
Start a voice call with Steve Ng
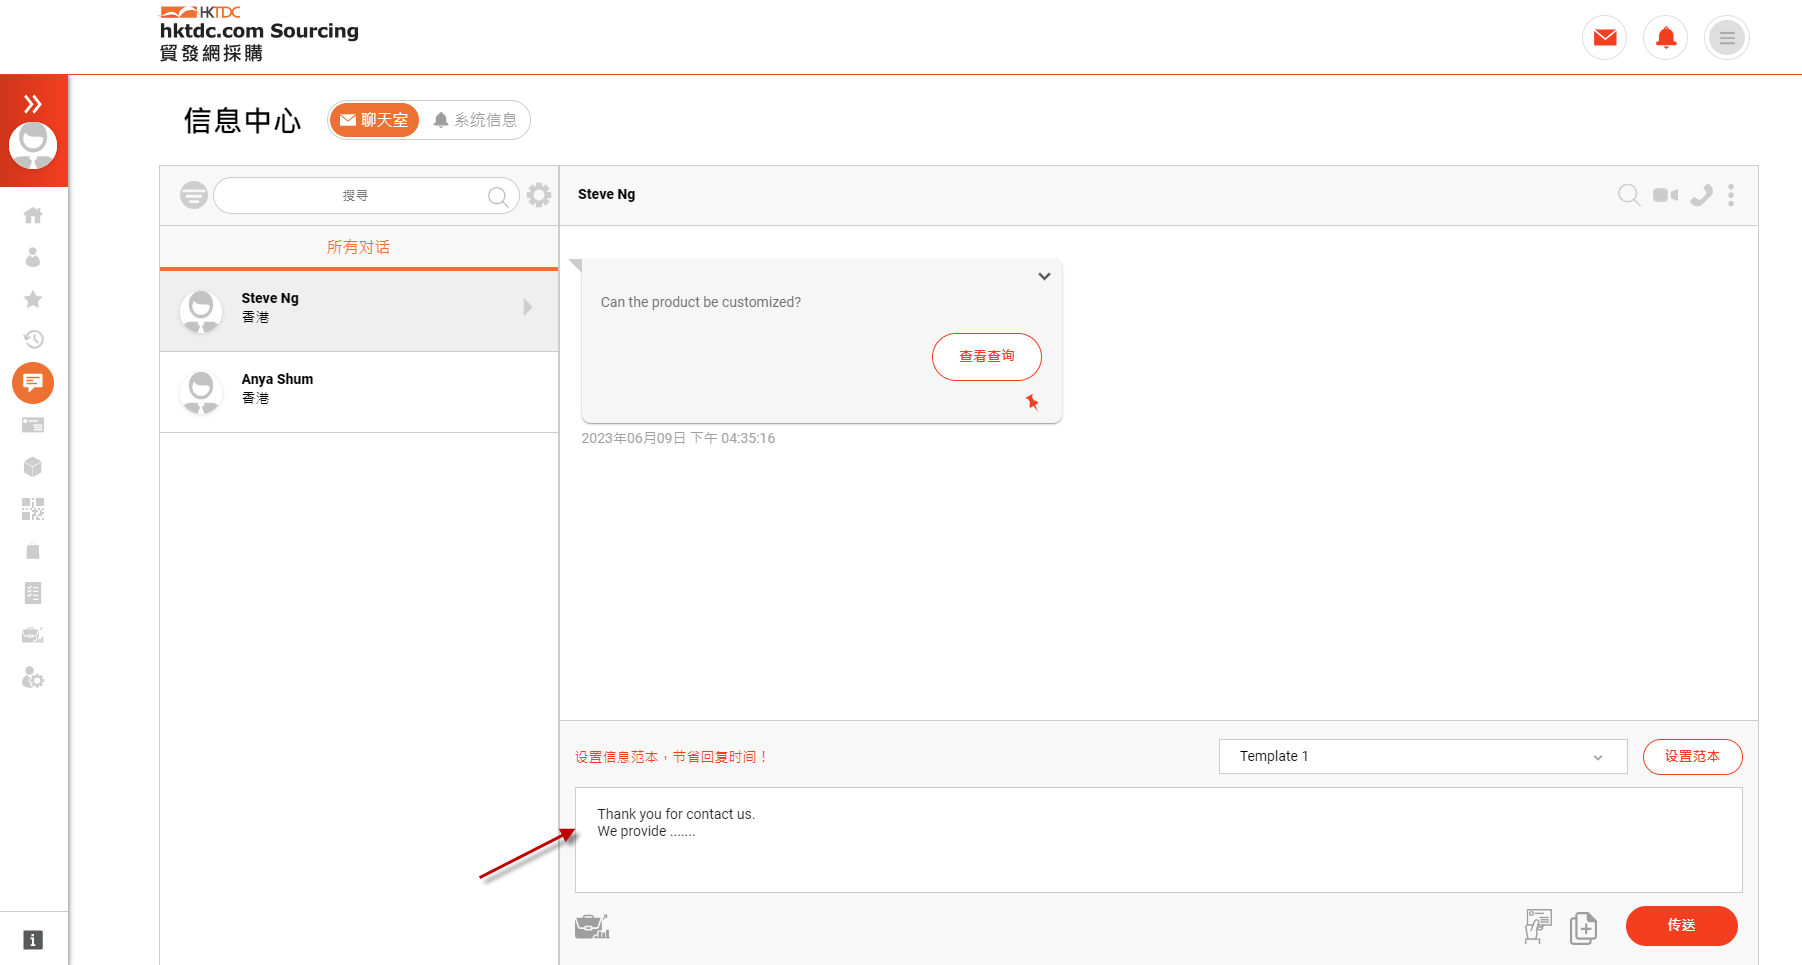pyautogui.click(x=1701, y=195)
